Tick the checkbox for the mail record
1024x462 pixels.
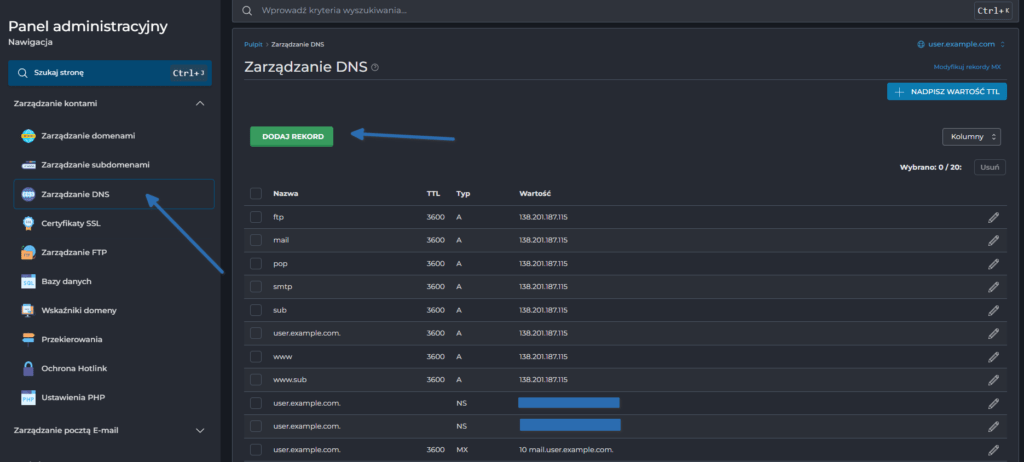click(x=256, y=240)
